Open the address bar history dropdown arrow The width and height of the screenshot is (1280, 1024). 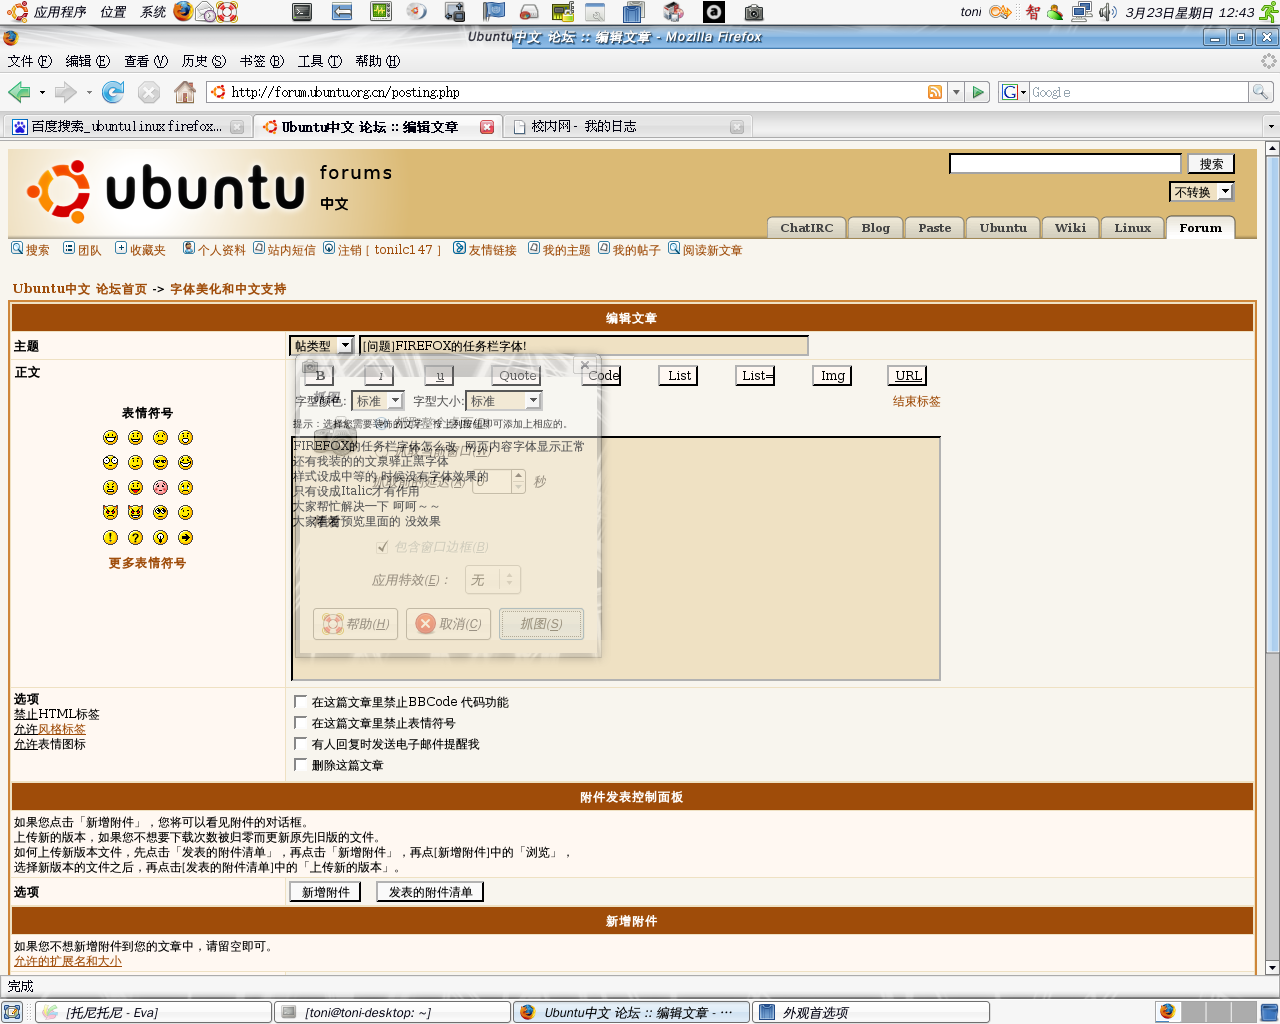(956, 92)
